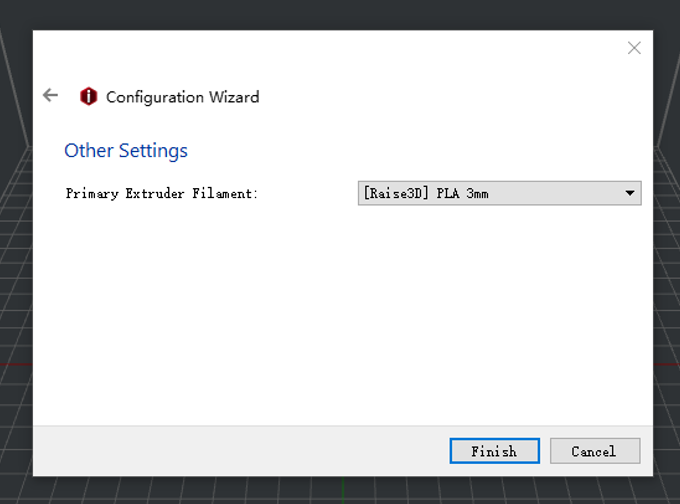Click the empty white area of wizard page

pyautogui.click(x=343, y=312)
